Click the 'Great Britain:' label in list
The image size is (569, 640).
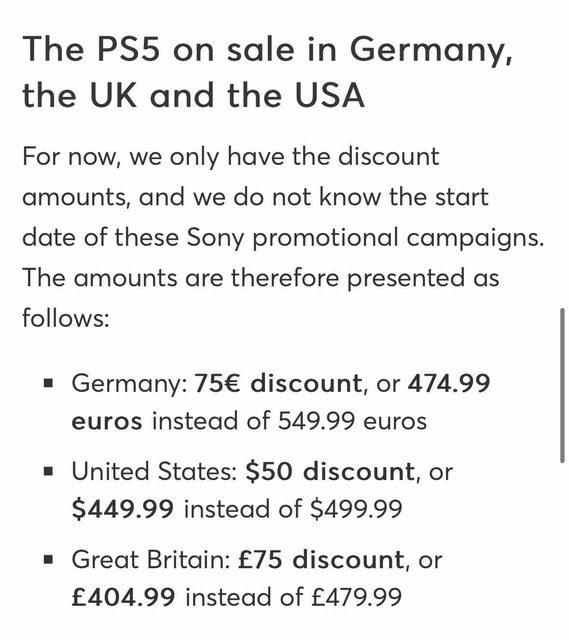(x=151, y=559)
